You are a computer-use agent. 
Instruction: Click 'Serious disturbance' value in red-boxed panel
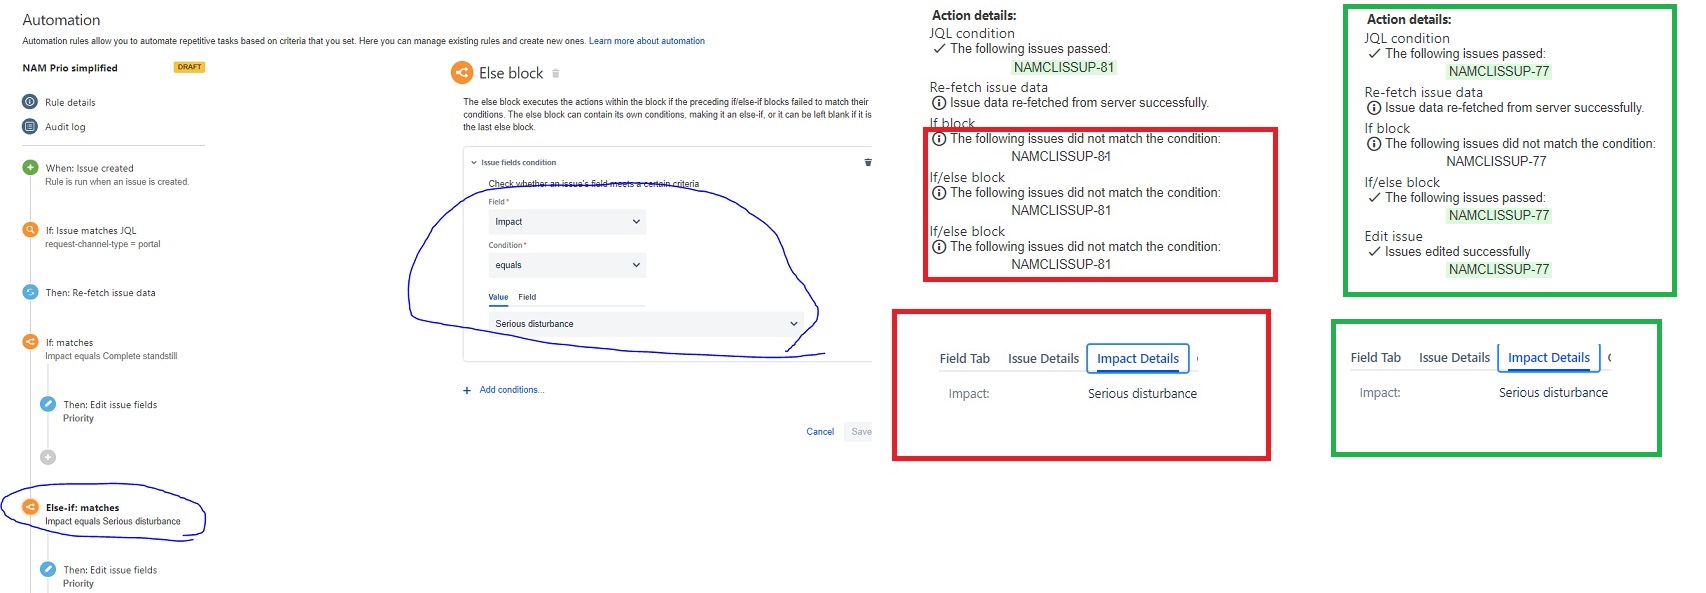pos(1142,393)
